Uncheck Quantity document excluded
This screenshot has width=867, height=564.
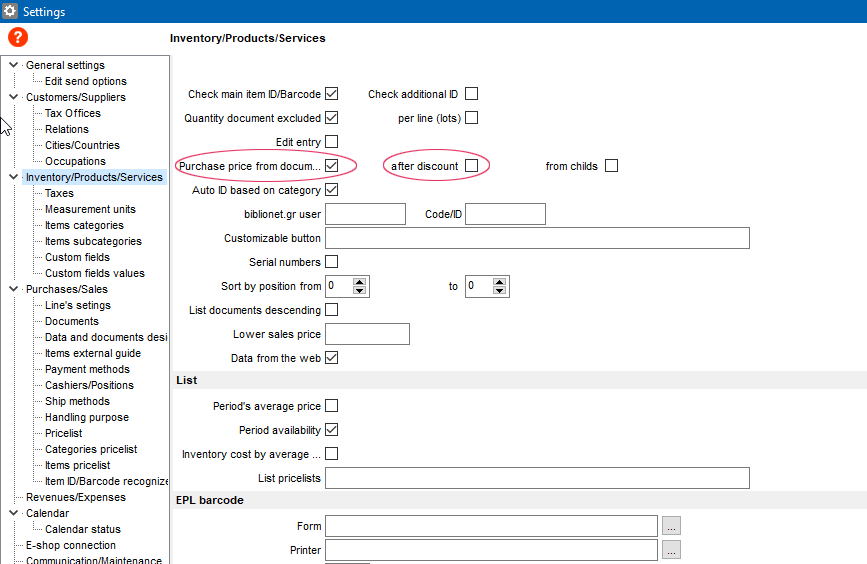pos(332,118)
